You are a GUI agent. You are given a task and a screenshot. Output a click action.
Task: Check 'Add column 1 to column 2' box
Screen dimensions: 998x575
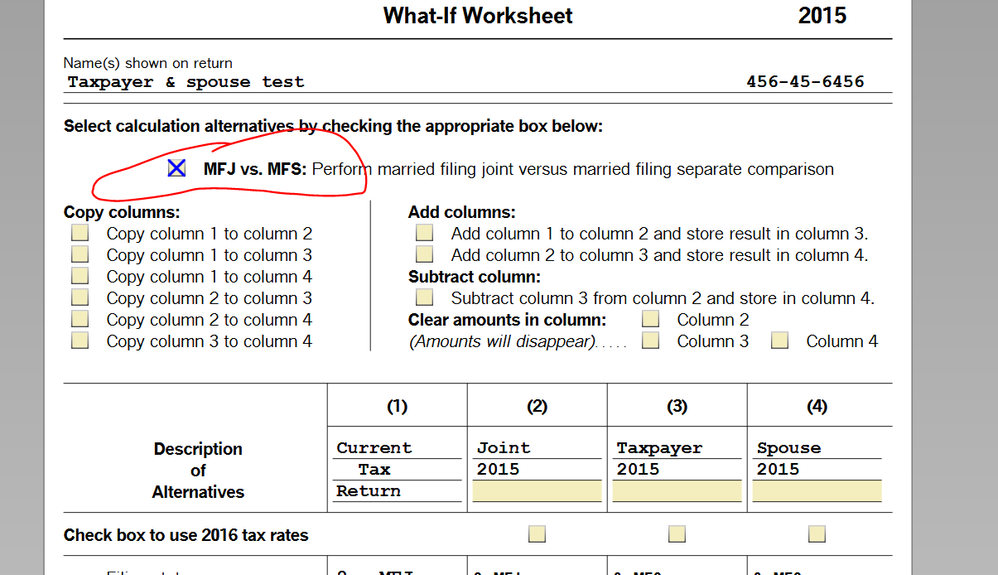[x=425, y=233]
